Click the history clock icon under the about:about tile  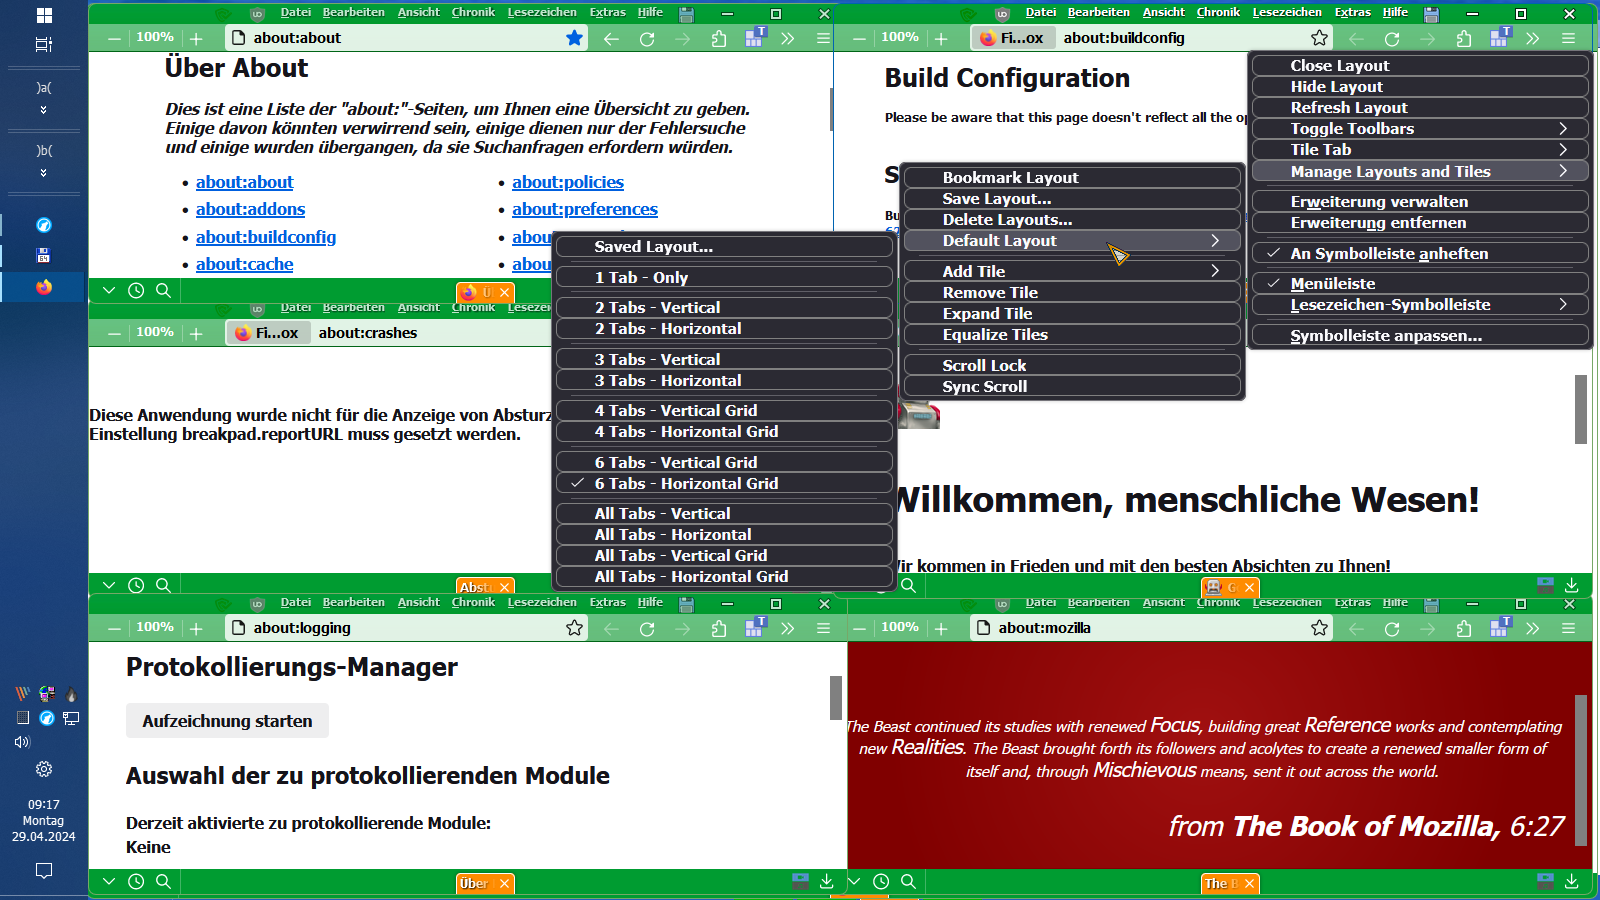136,290
